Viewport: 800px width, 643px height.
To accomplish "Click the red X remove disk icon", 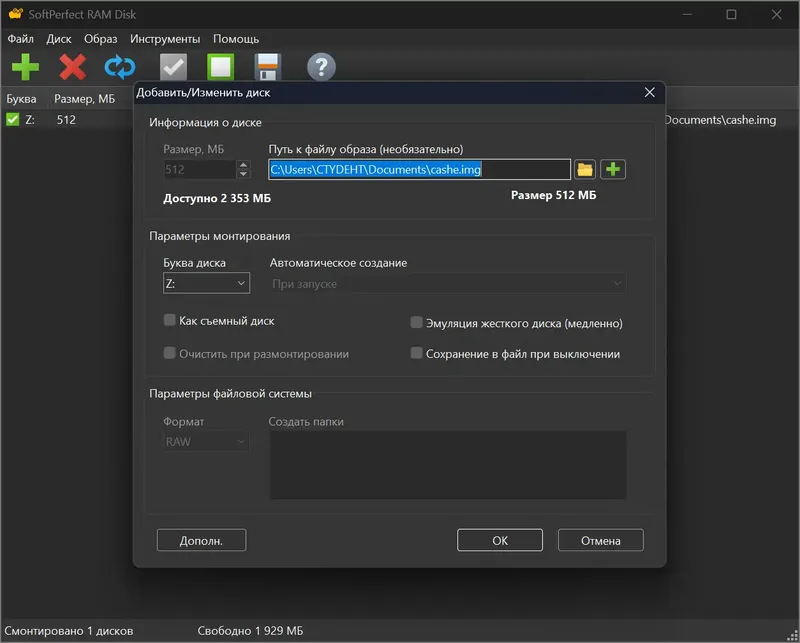I will click(72, 67).
